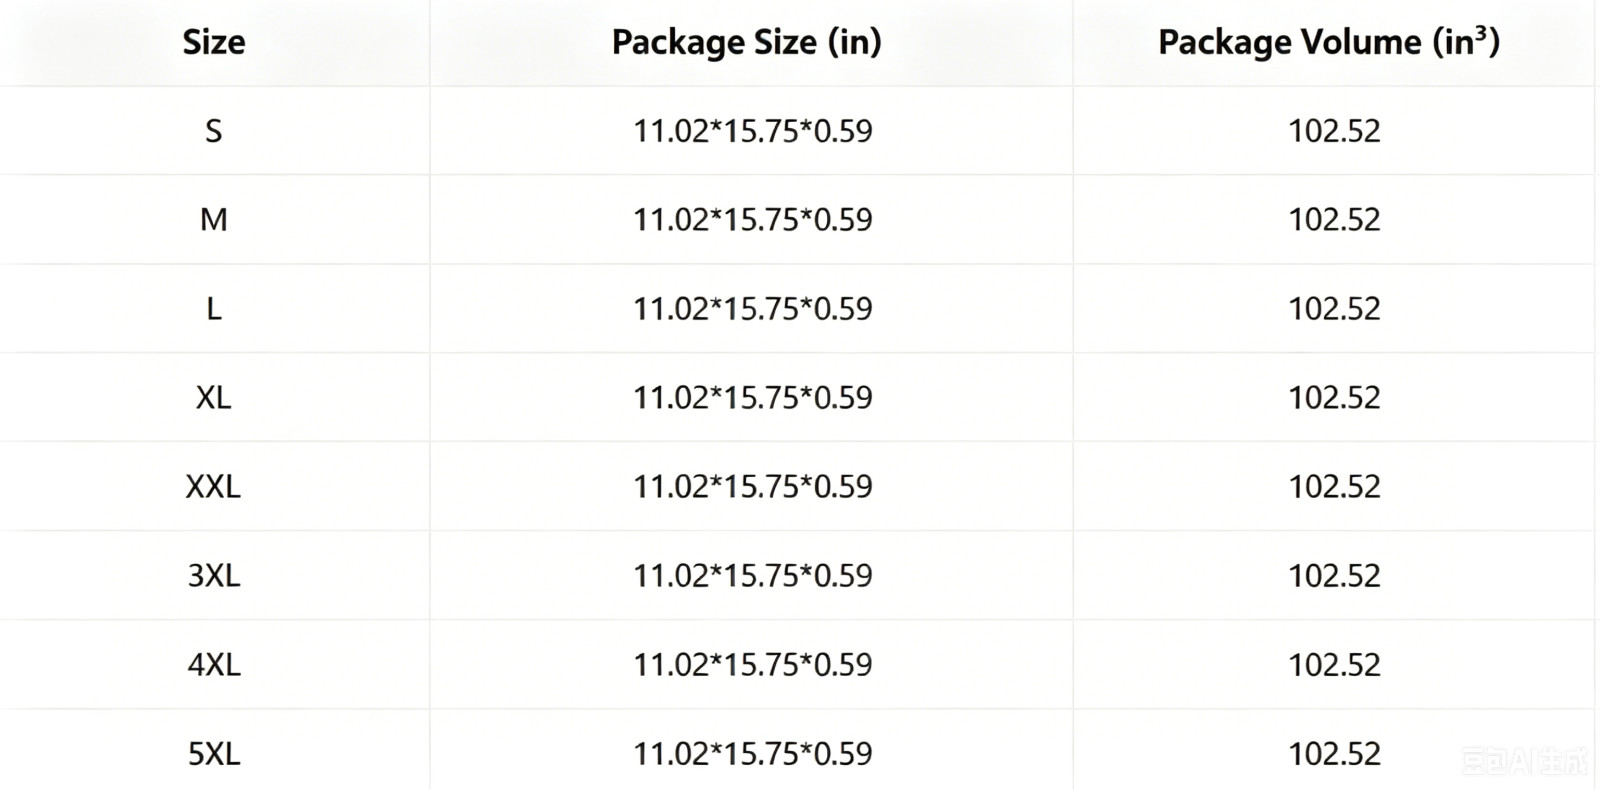Viewport: 1600px width, 790px height.
Task: Click the Package Size (in) header
Action: click(746, 42)
